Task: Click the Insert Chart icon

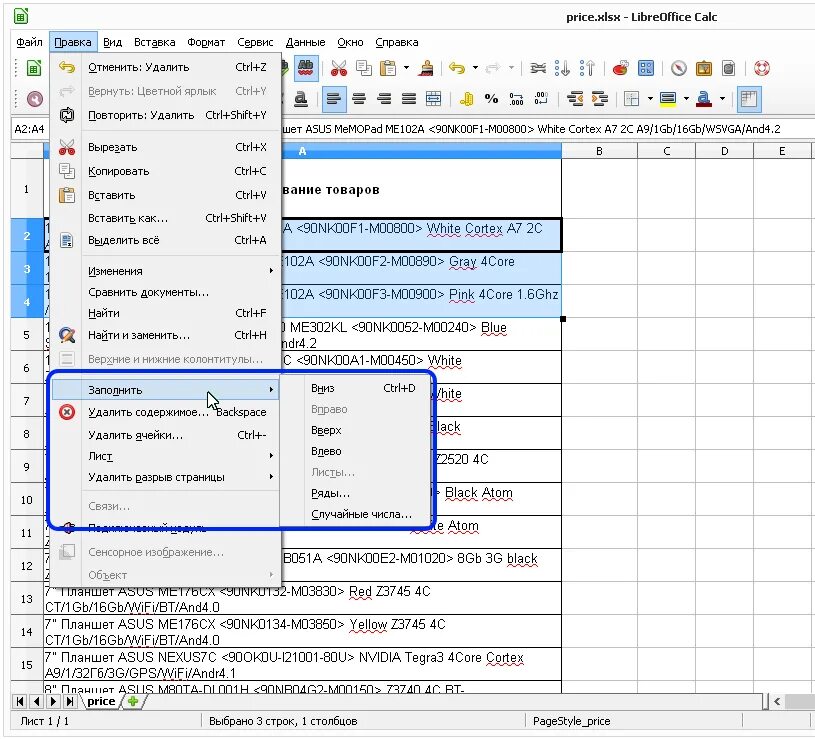Action: [620, 68]
